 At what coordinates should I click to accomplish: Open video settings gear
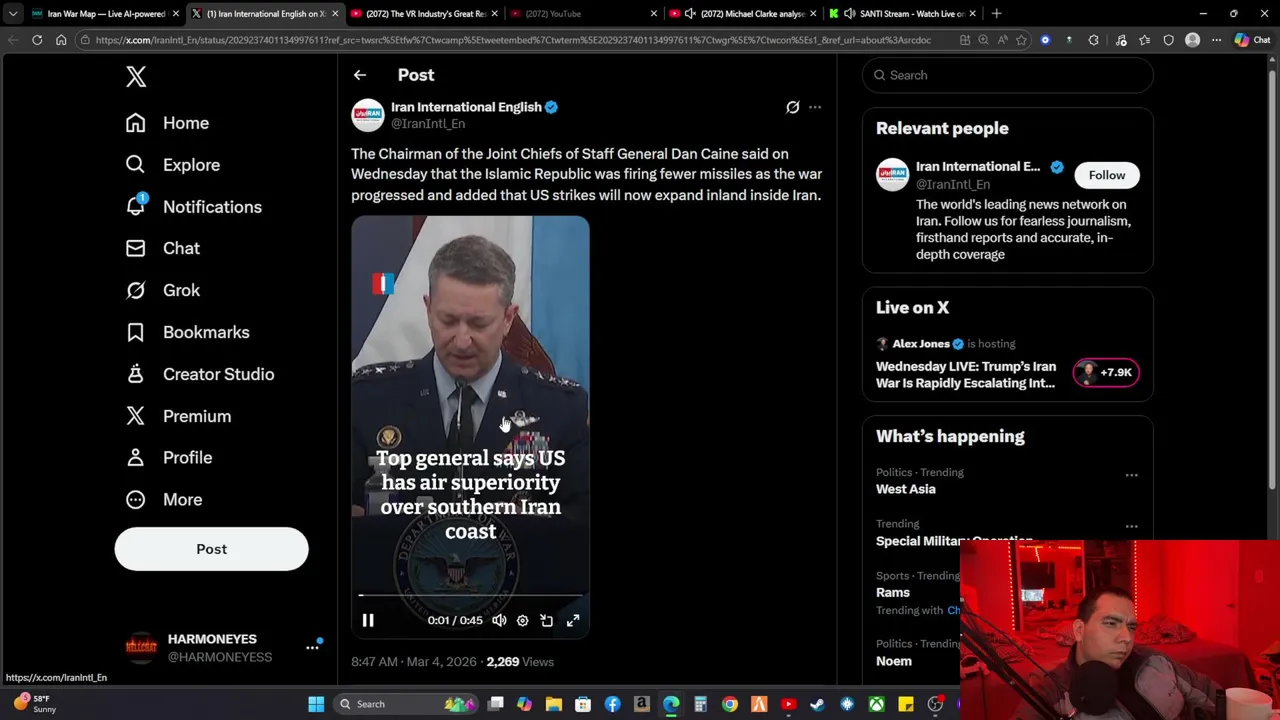(522, 620)
